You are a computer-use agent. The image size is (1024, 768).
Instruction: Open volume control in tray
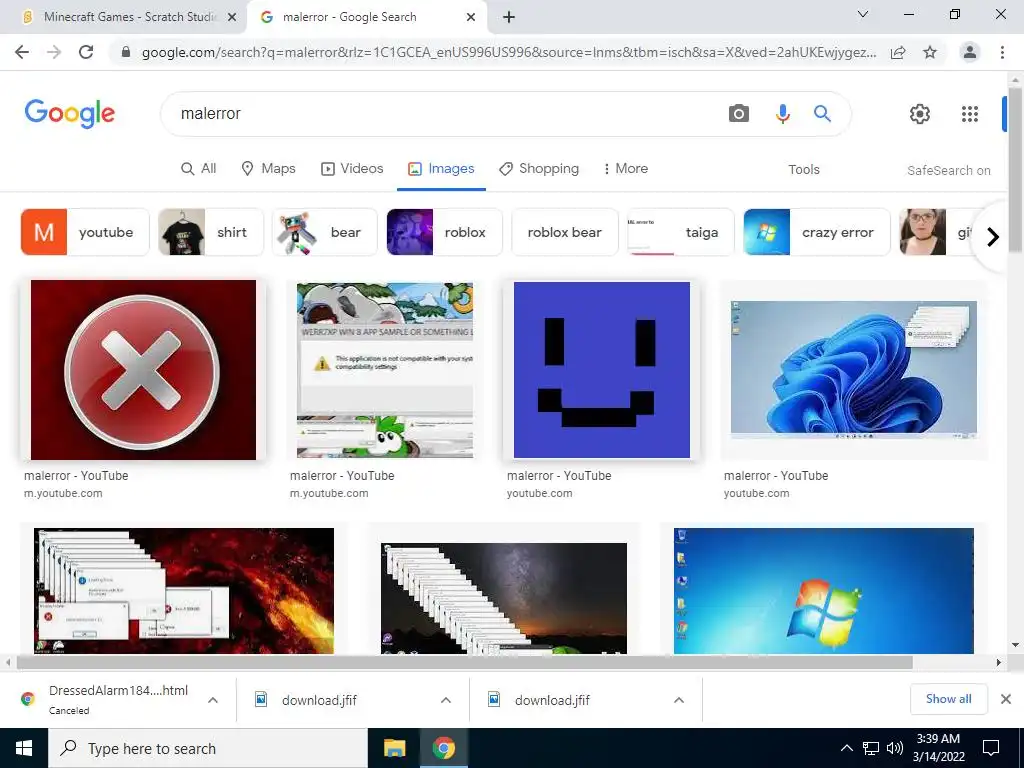coord(895,748)
